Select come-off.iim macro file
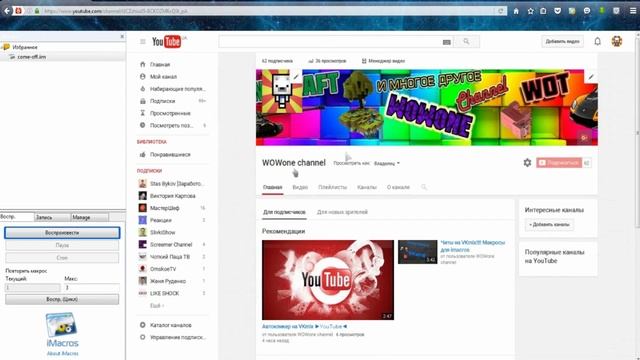Viewport: 640px width, 360px height. 31,57
